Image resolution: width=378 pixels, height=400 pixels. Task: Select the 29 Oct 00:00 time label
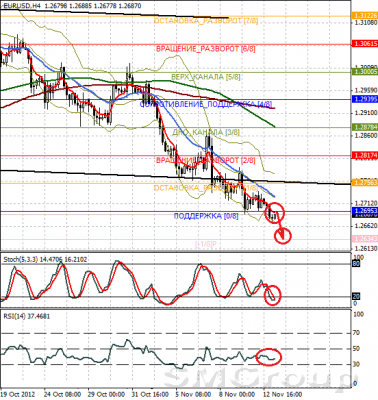tap(106, 394)
